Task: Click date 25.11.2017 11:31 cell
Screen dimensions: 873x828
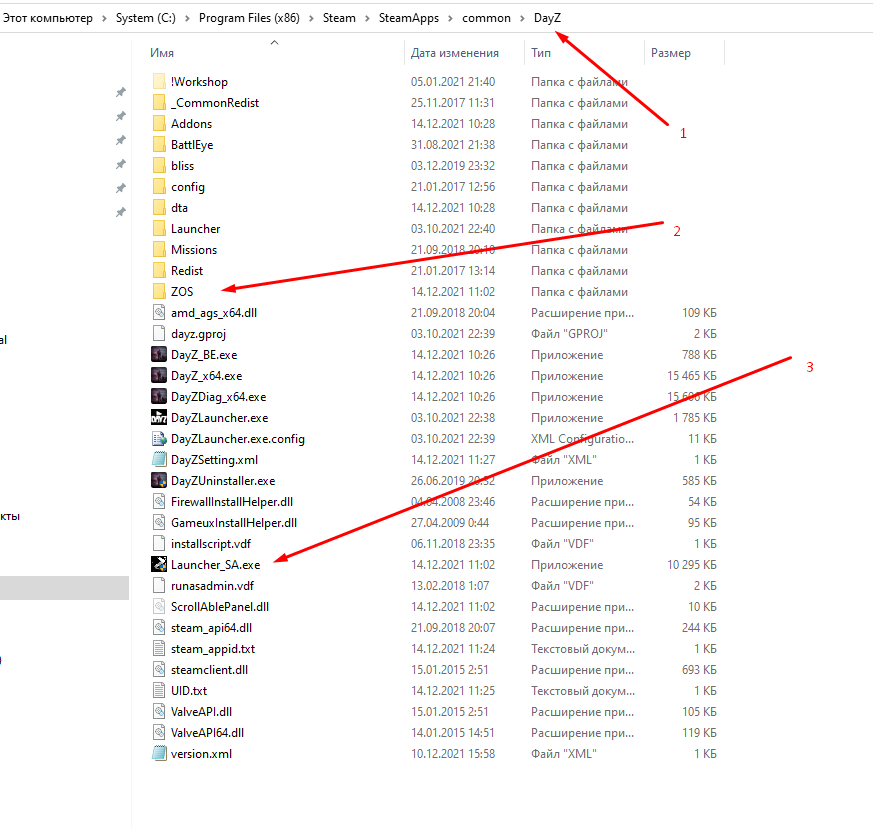Action: click(453, 102)
